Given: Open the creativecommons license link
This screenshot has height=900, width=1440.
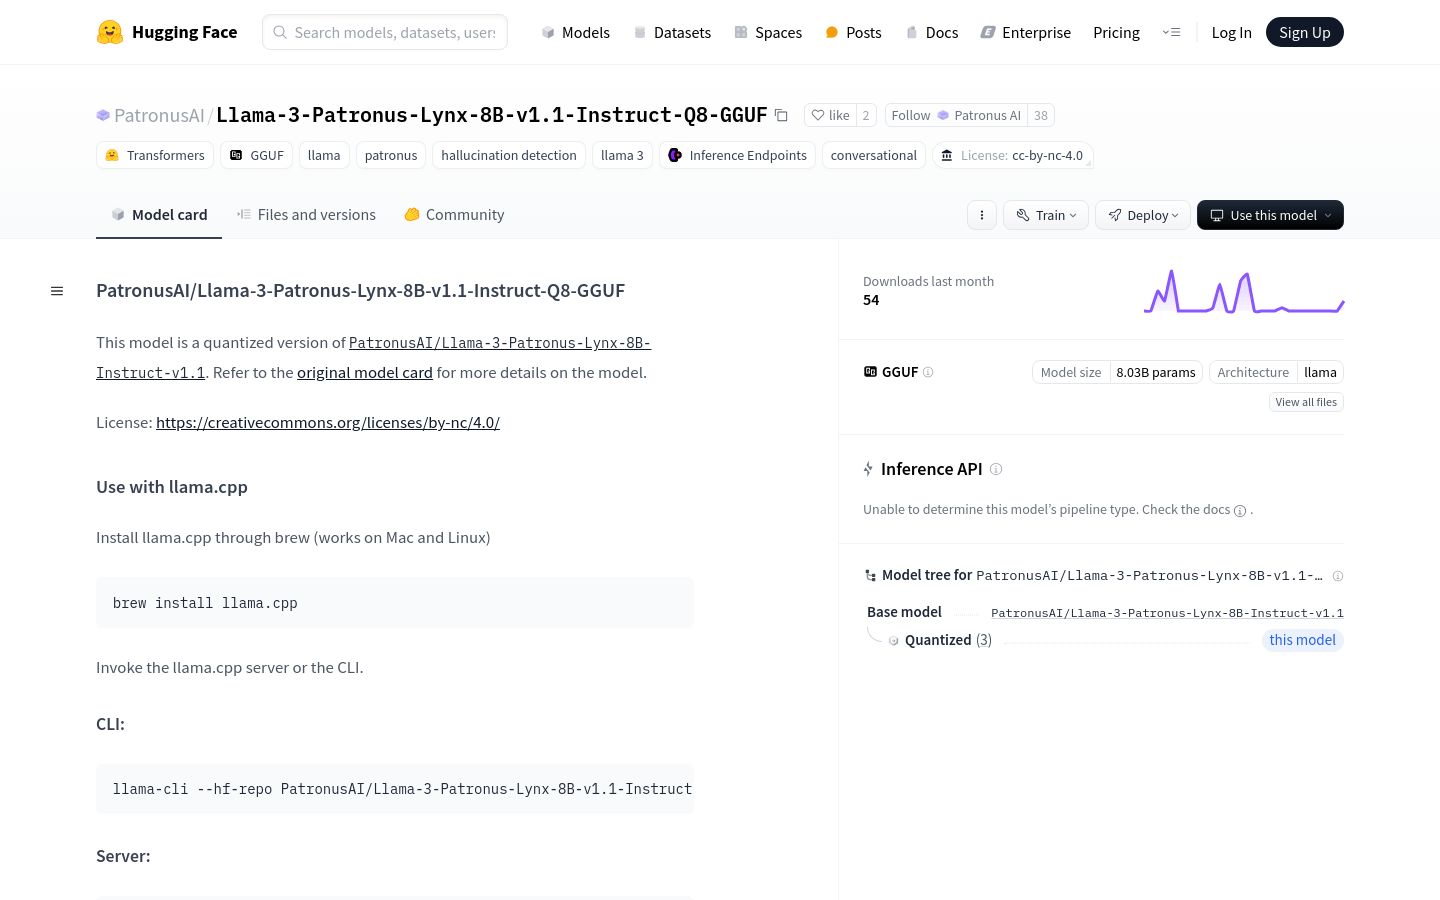Looking at the screenshot, I should tap(327, 422).
